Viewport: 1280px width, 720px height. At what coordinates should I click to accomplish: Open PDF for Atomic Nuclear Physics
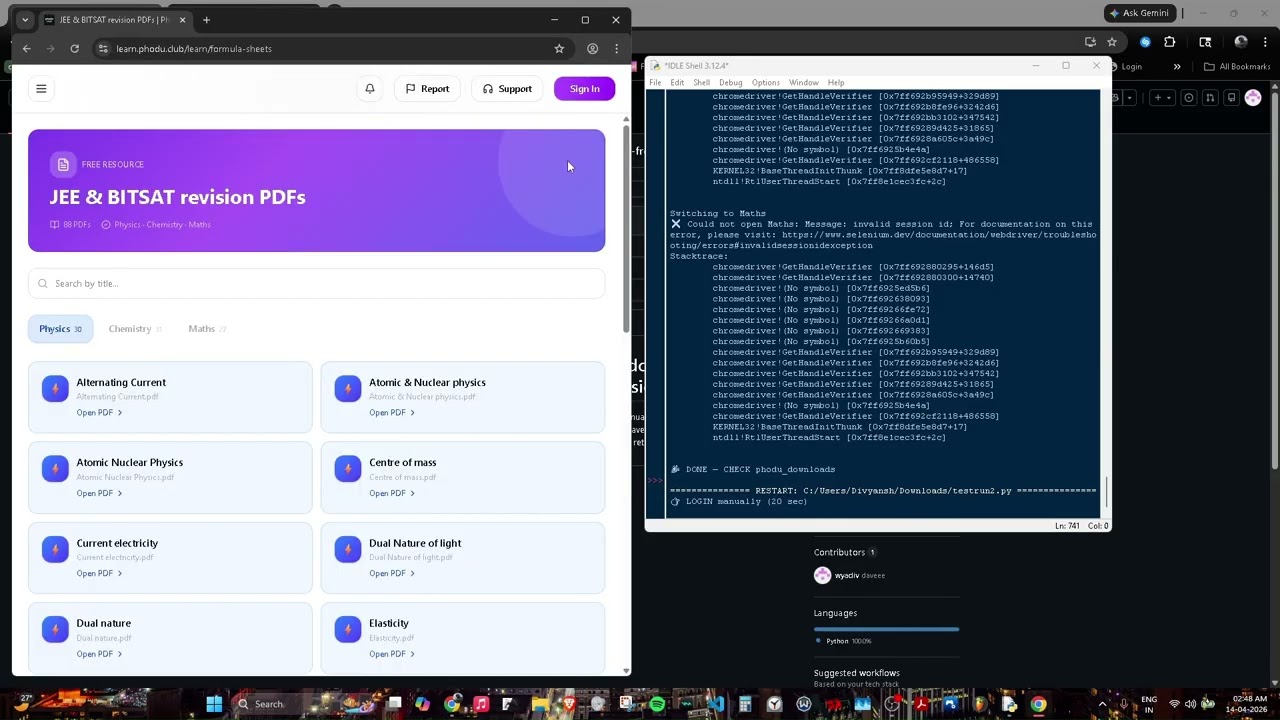(99, 493)
